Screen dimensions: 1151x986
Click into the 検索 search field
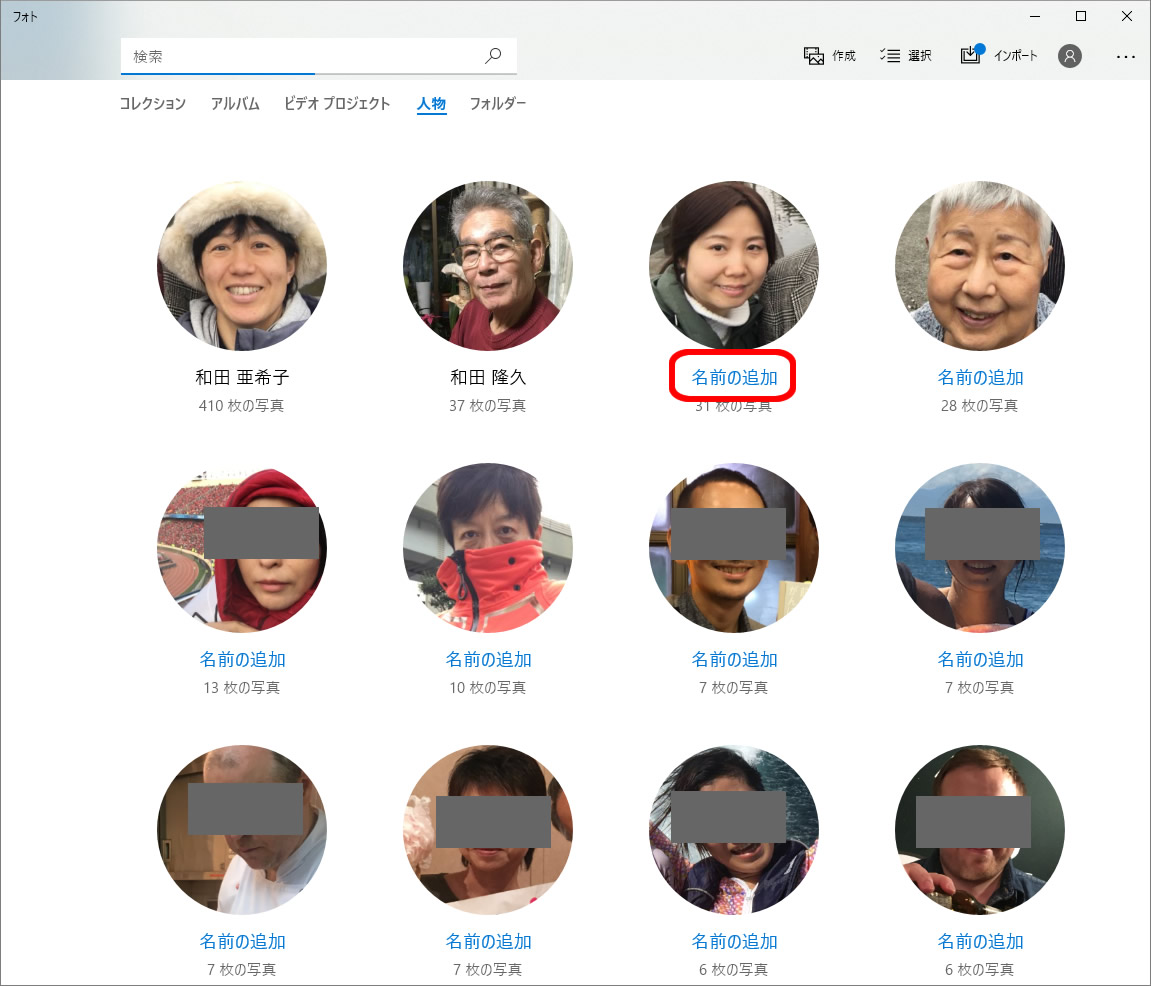coord(300,57)
